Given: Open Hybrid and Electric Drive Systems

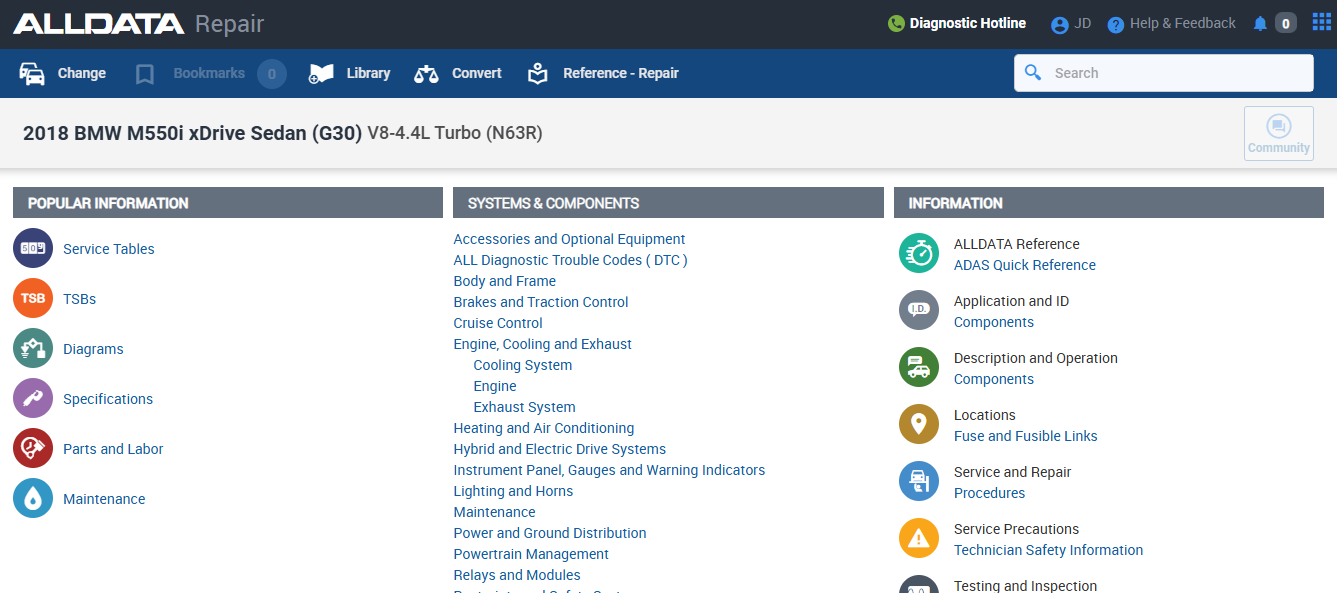Looking at the screenshot, I should (560, 449).
